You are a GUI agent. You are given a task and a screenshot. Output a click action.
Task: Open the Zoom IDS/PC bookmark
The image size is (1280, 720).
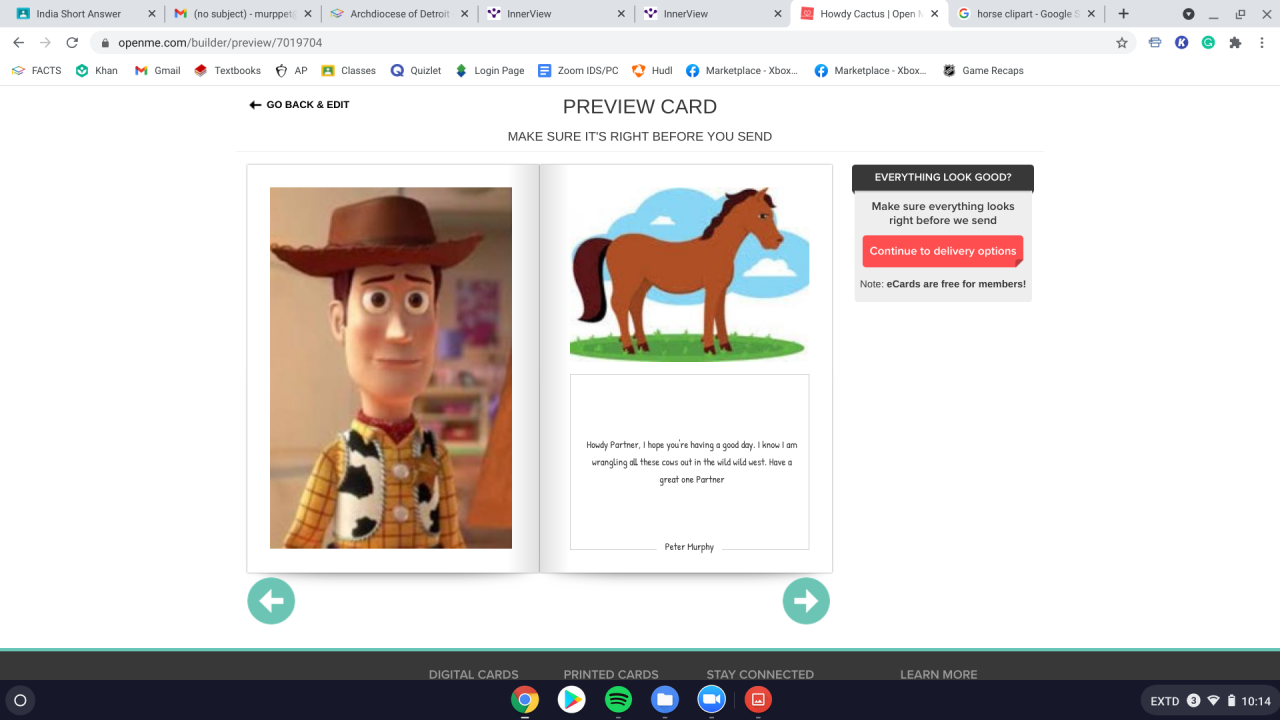(578, 71)
